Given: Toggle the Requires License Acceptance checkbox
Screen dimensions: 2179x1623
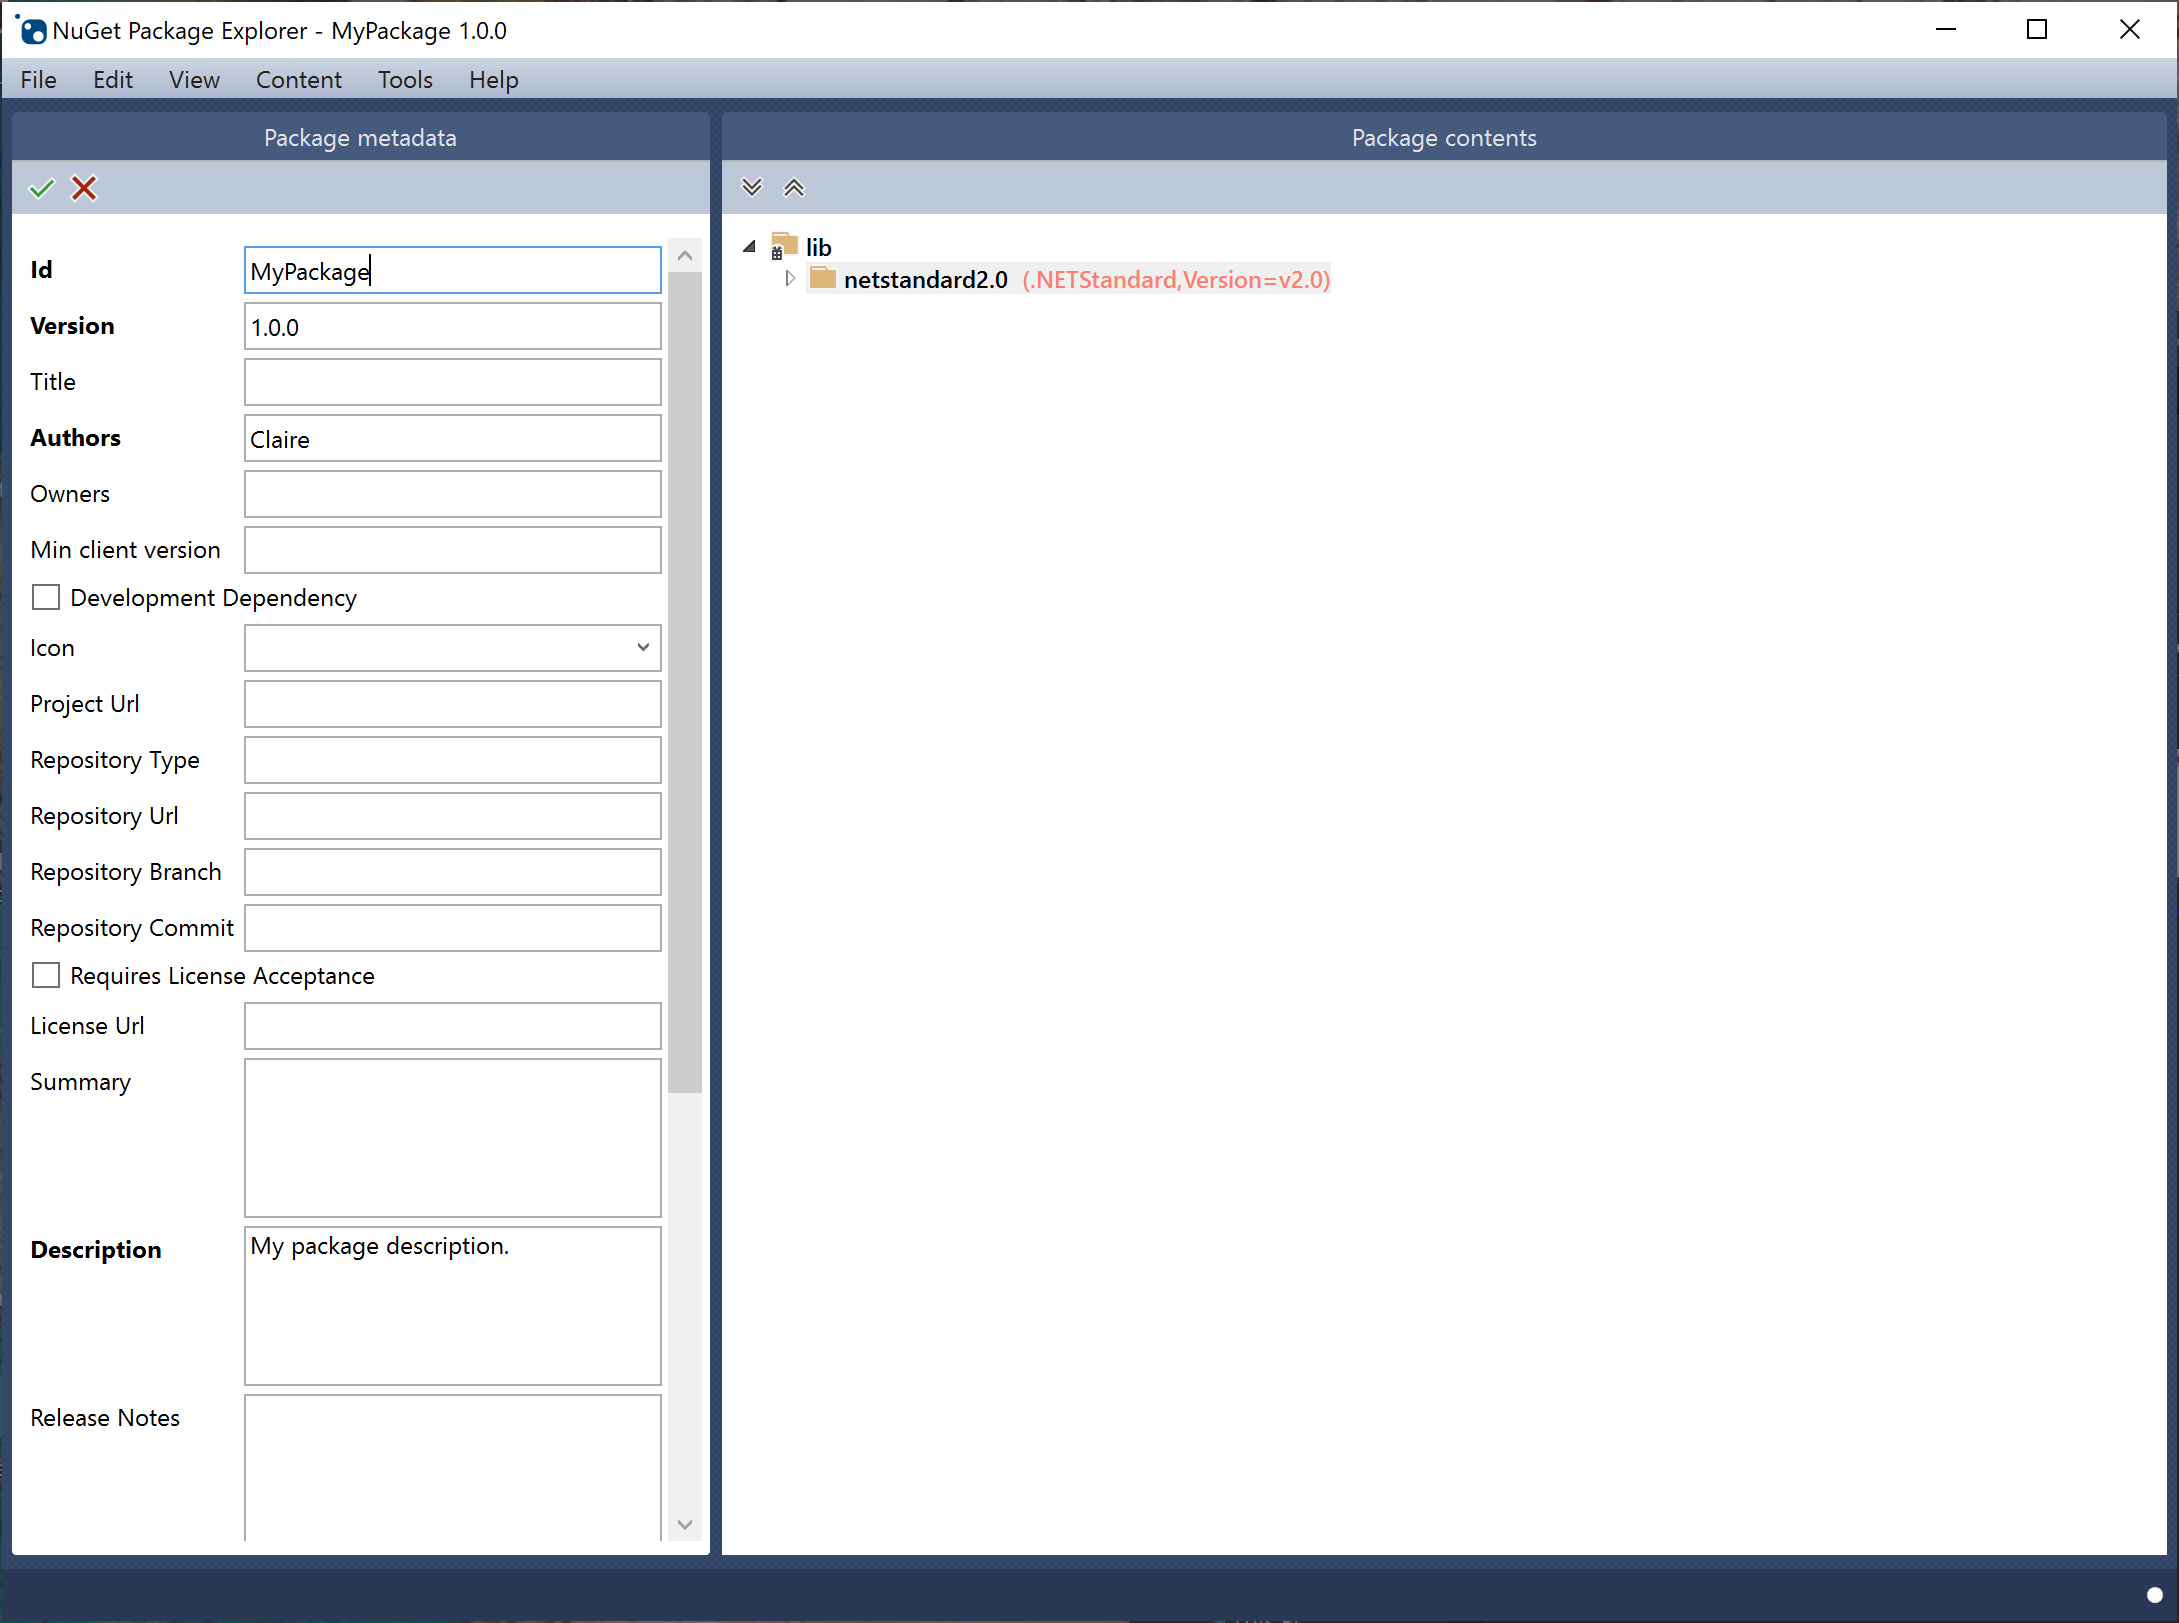Looking at the screenshot, I should (46, 975).
